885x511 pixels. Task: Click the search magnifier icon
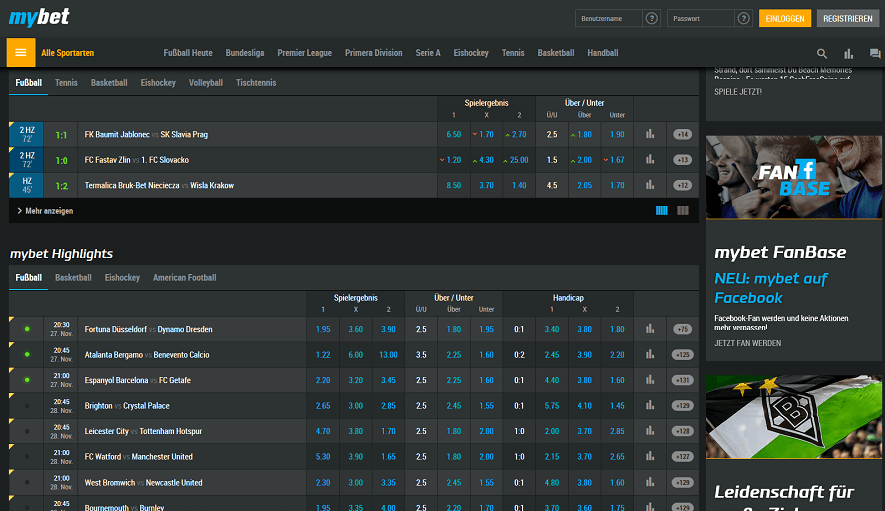pos(822,54)
